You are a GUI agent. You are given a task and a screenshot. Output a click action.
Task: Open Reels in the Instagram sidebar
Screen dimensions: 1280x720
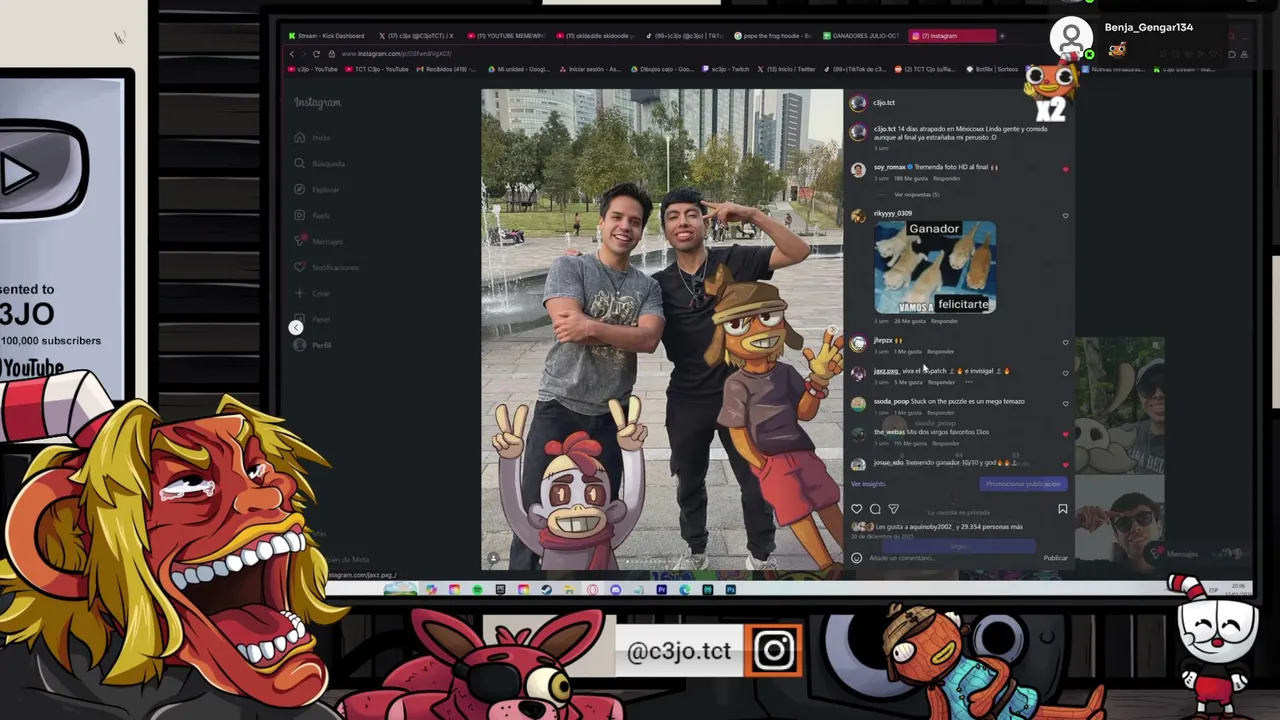(x=313, y=216)
